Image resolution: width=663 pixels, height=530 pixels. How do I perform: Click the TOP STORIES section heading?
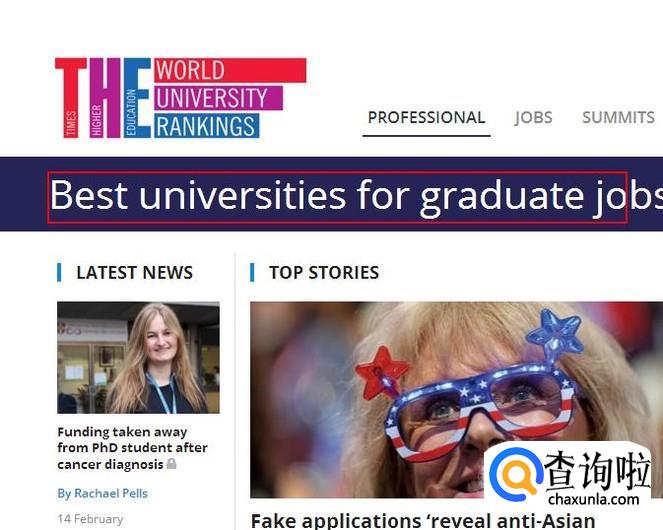324,272
